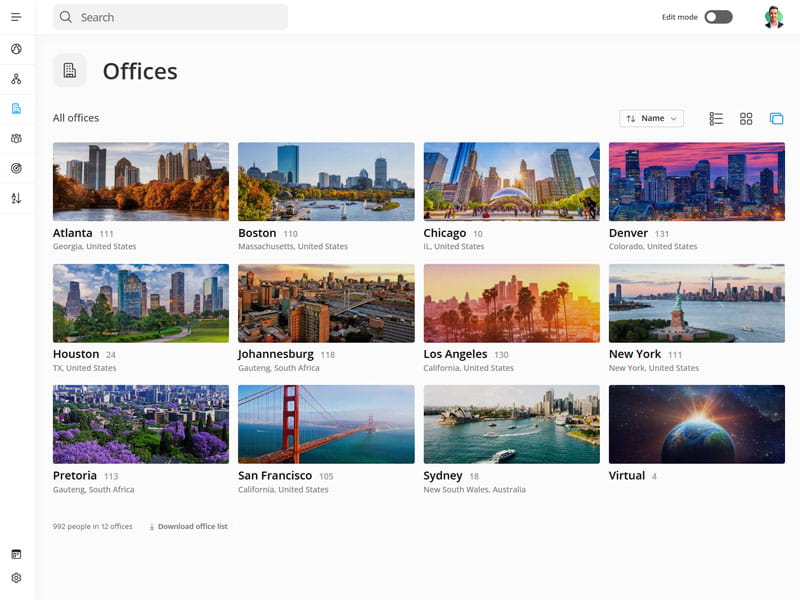800x600 pixels.
Task: Open the Name sort dropdown
Action: pyautogui.click(x=651, y=118)
